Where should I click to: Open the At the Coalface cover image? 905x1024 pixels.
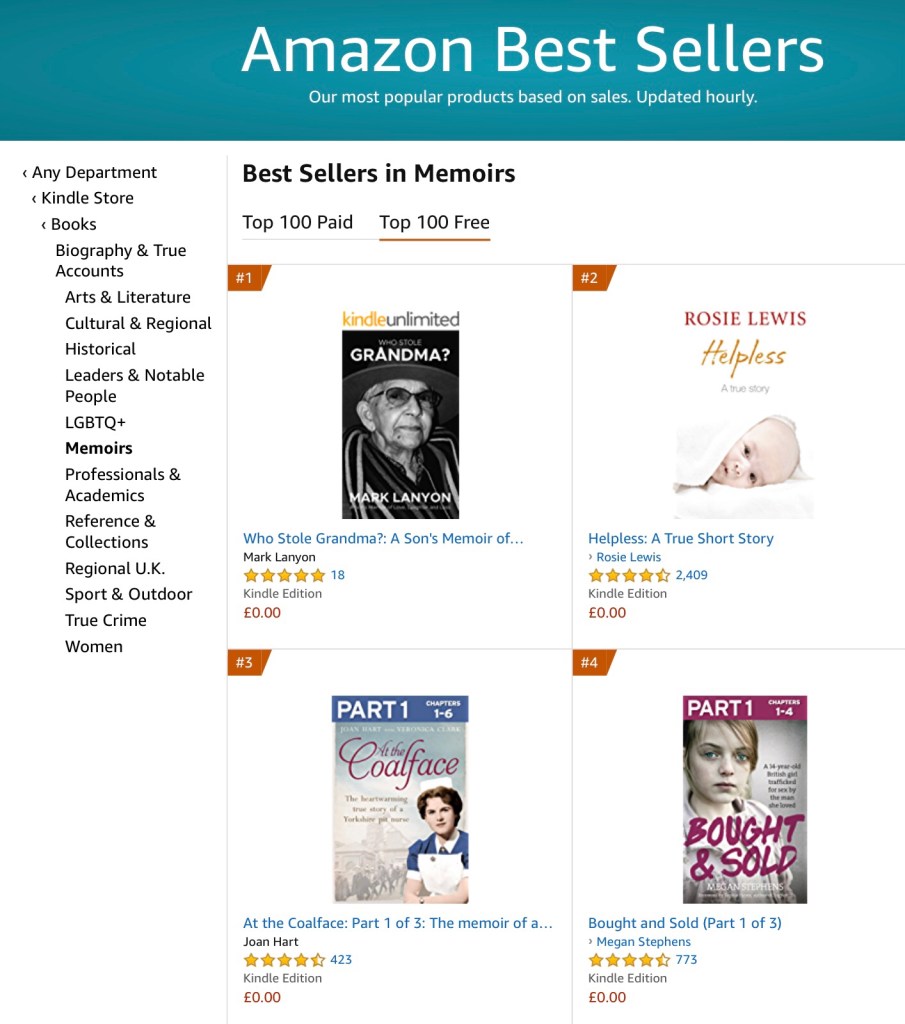coord(400,799)
